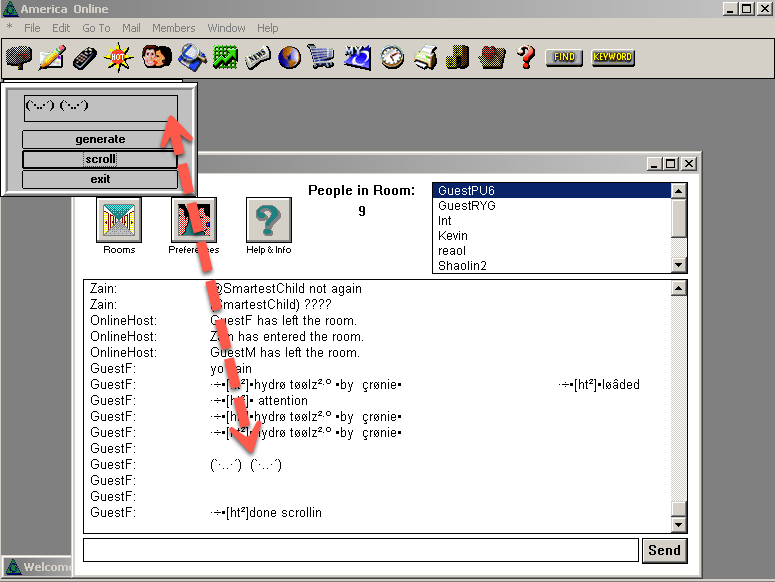Open the What's Hot starburst icon

pos(118,57)
